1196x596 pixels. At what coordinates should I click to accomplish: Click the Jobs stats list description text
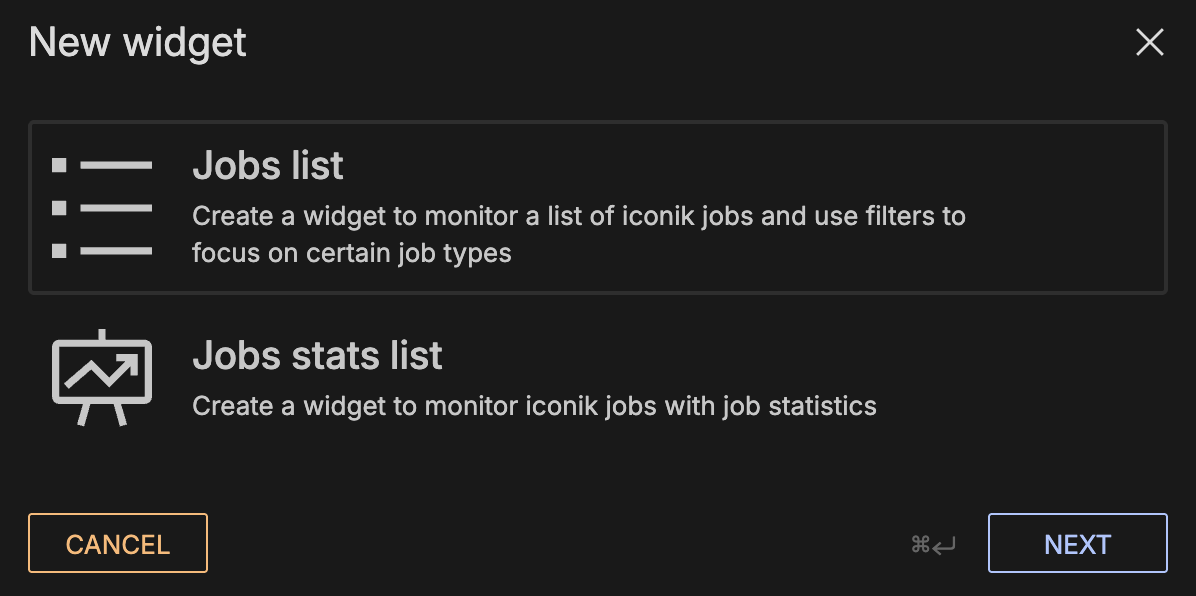534,406
